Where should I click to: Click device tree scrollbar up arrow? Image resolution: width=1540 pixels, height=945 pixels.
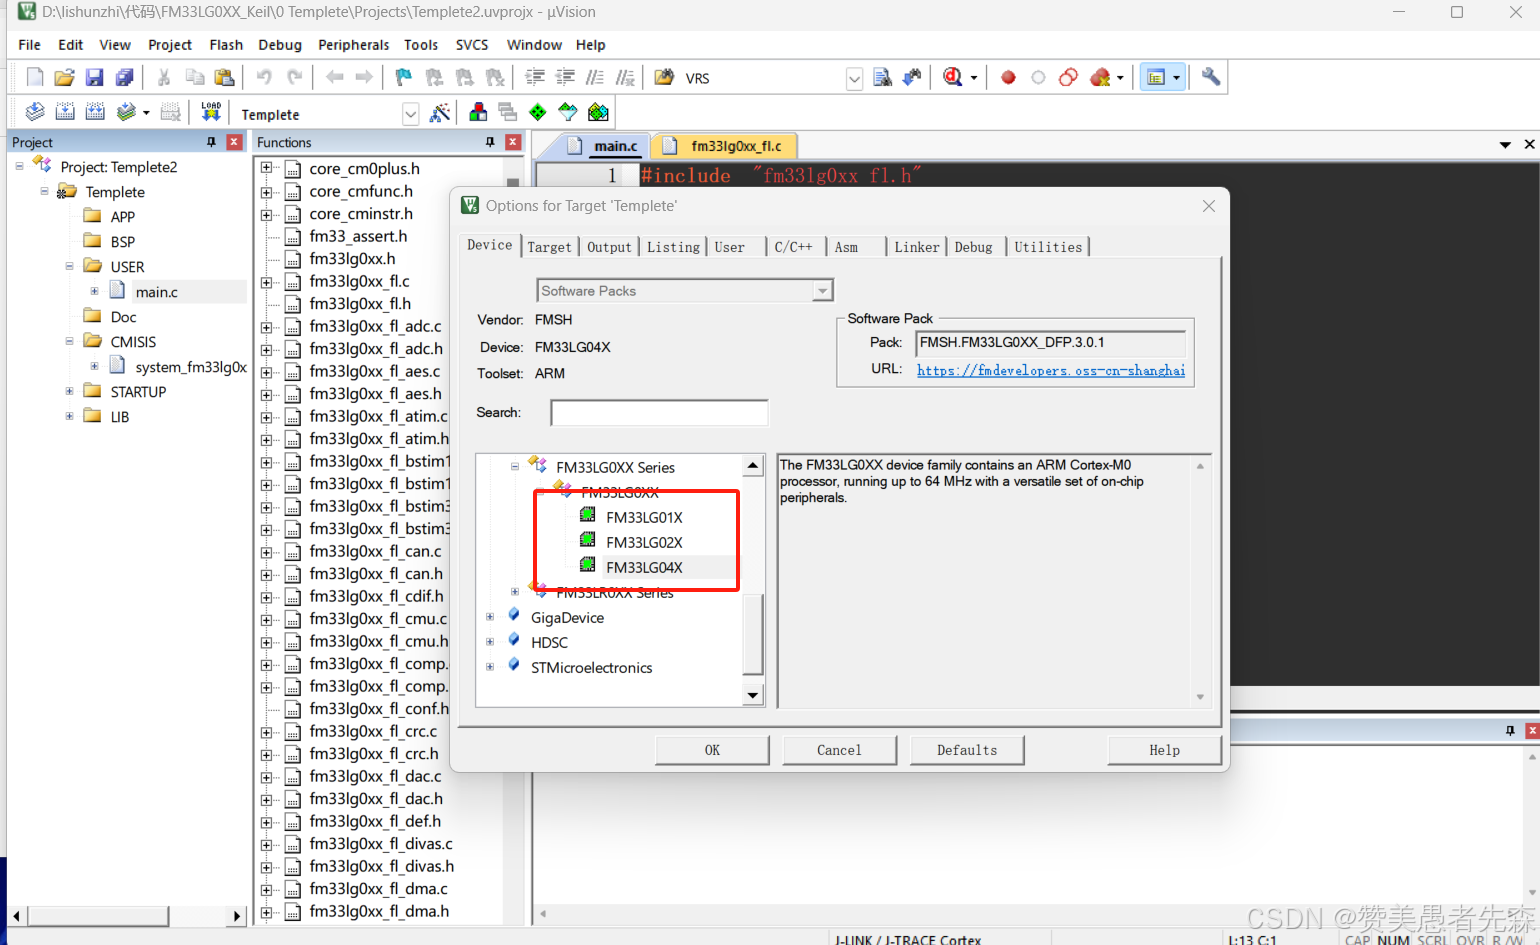(x=753, y=466)
